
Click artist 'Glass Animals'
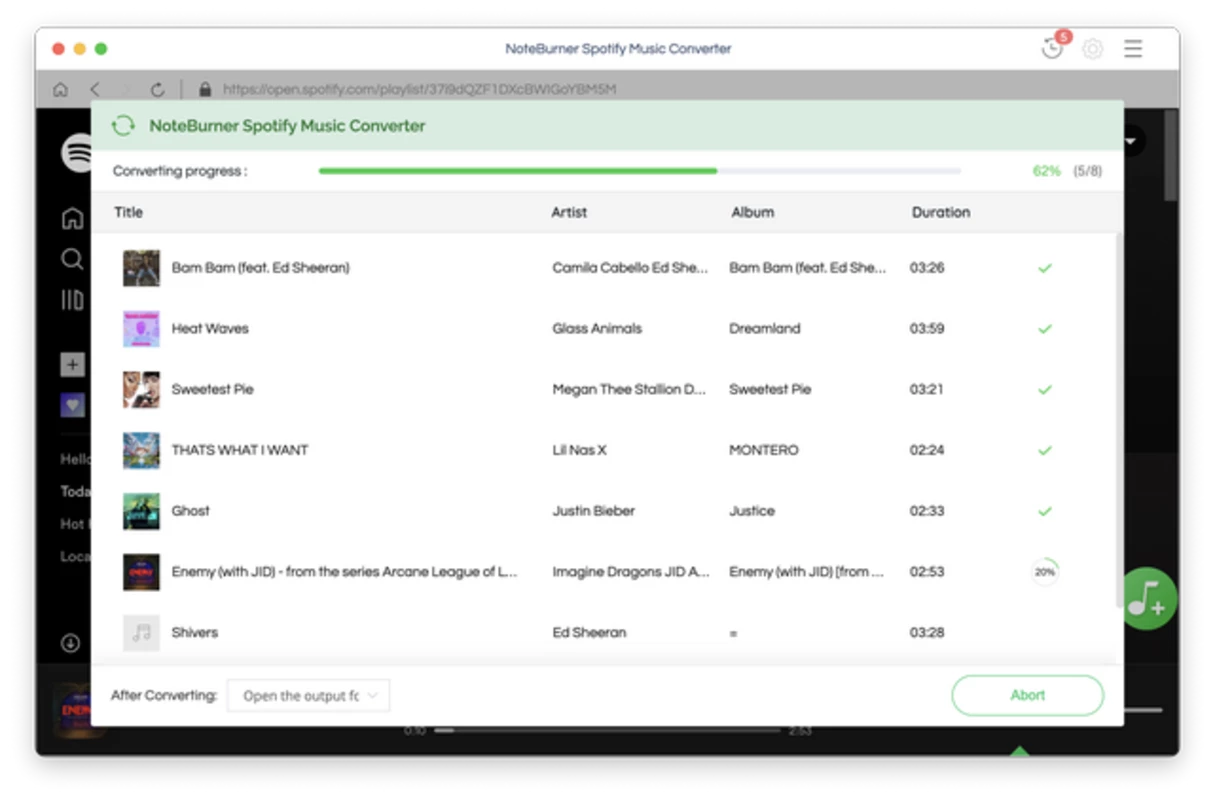597,329
